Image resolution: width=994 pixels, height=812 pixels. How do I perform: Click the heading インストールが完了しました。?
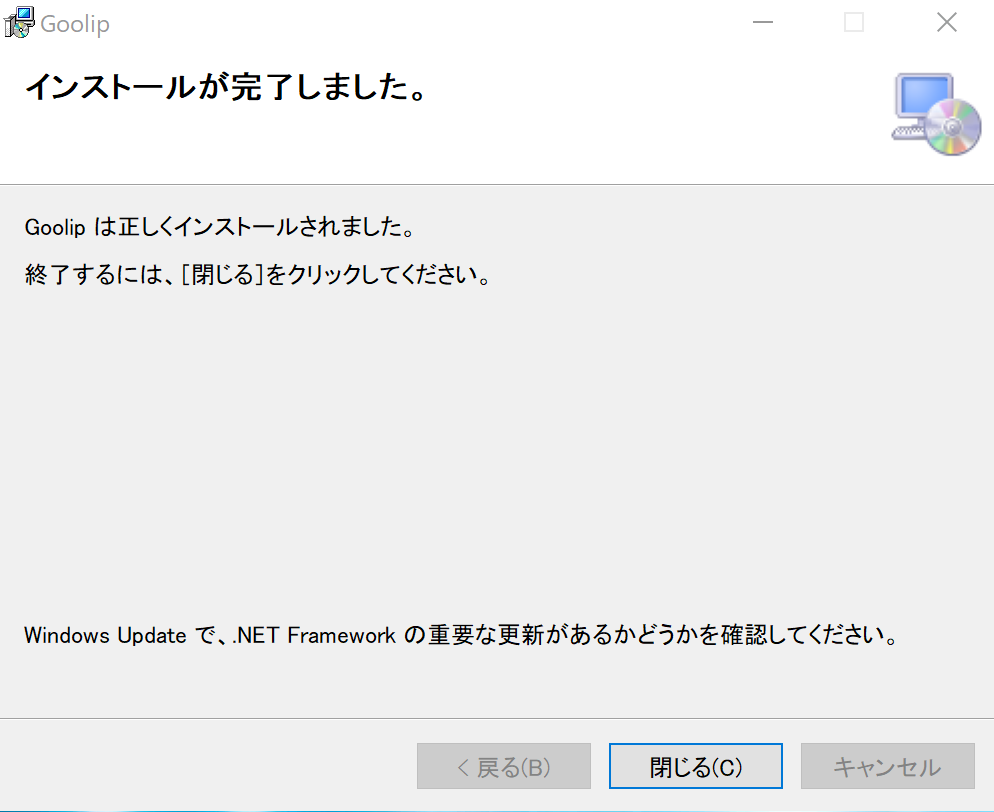226,87
